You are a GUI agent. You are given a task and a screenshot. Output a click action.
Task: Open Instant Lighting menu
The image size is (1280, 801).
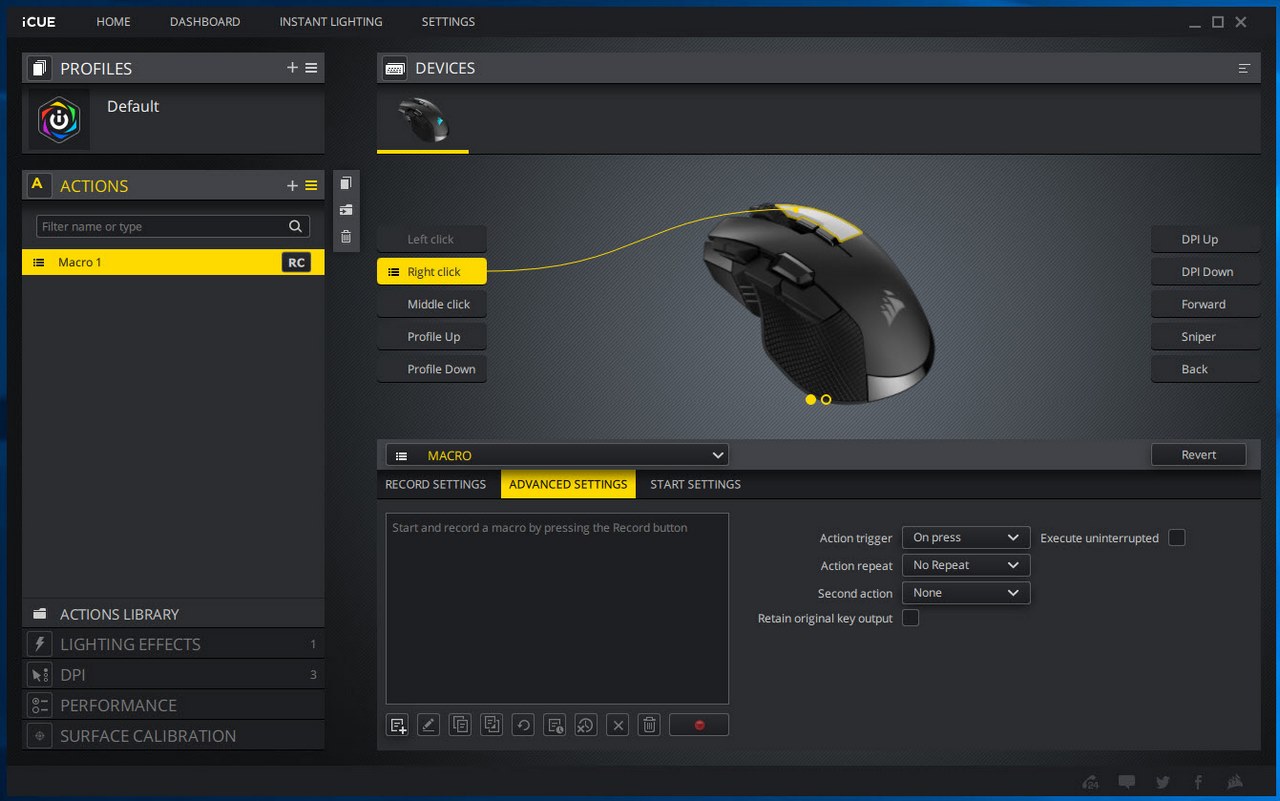tap(331, 21)
